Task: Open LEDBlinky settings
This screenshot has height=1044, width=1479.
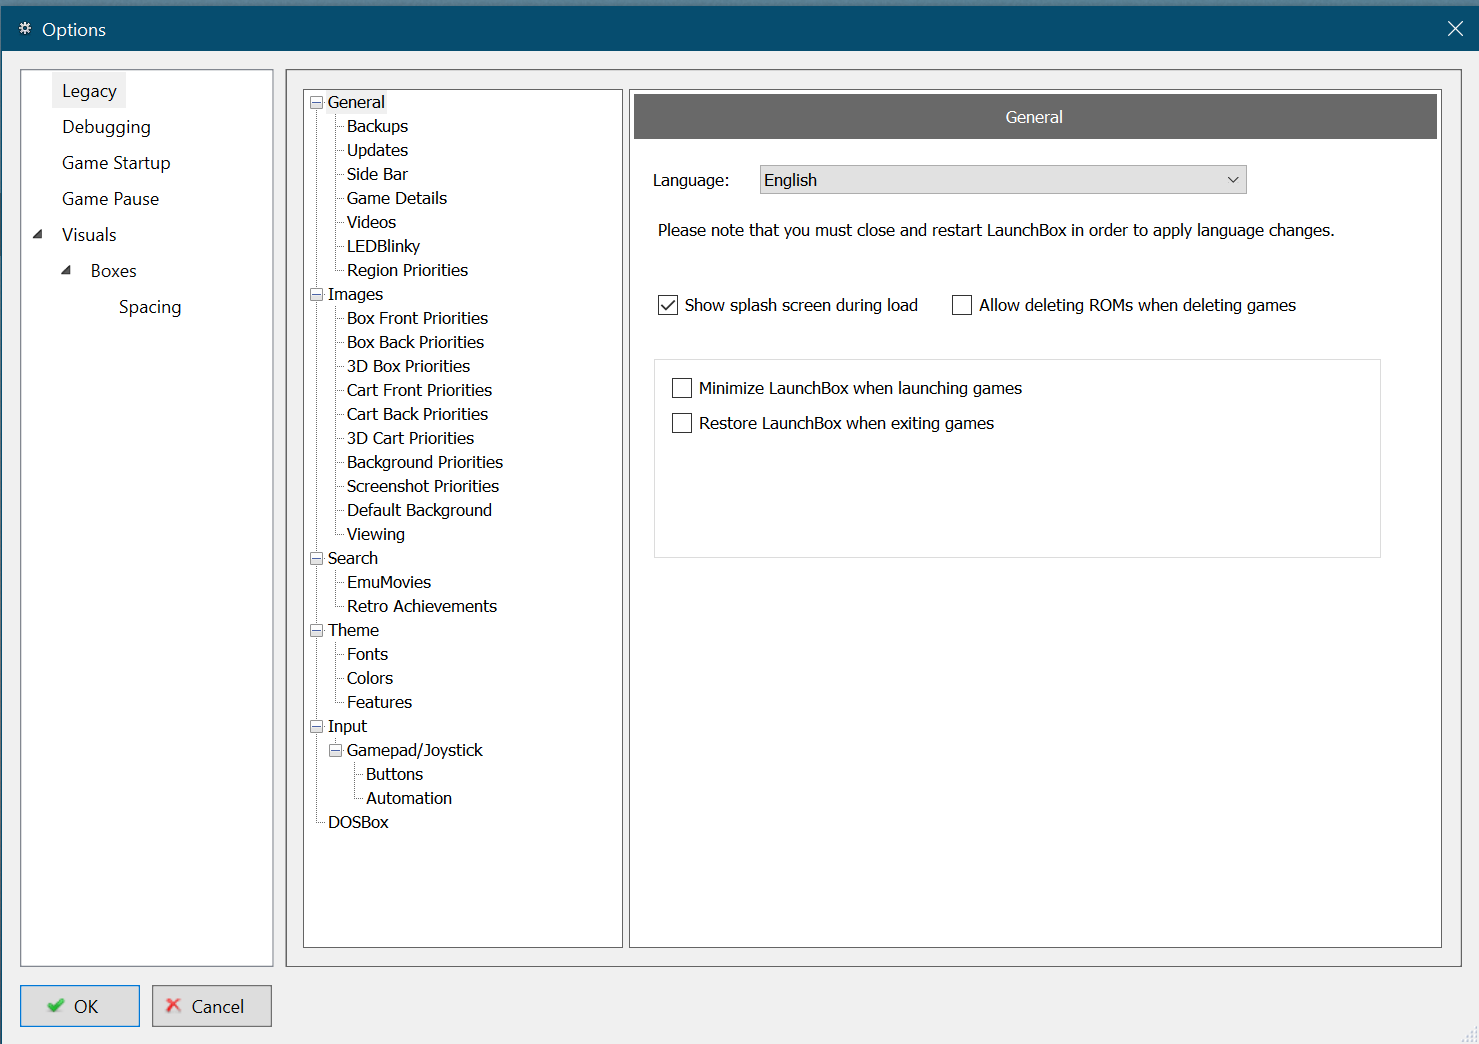Action: click(383, 246)
